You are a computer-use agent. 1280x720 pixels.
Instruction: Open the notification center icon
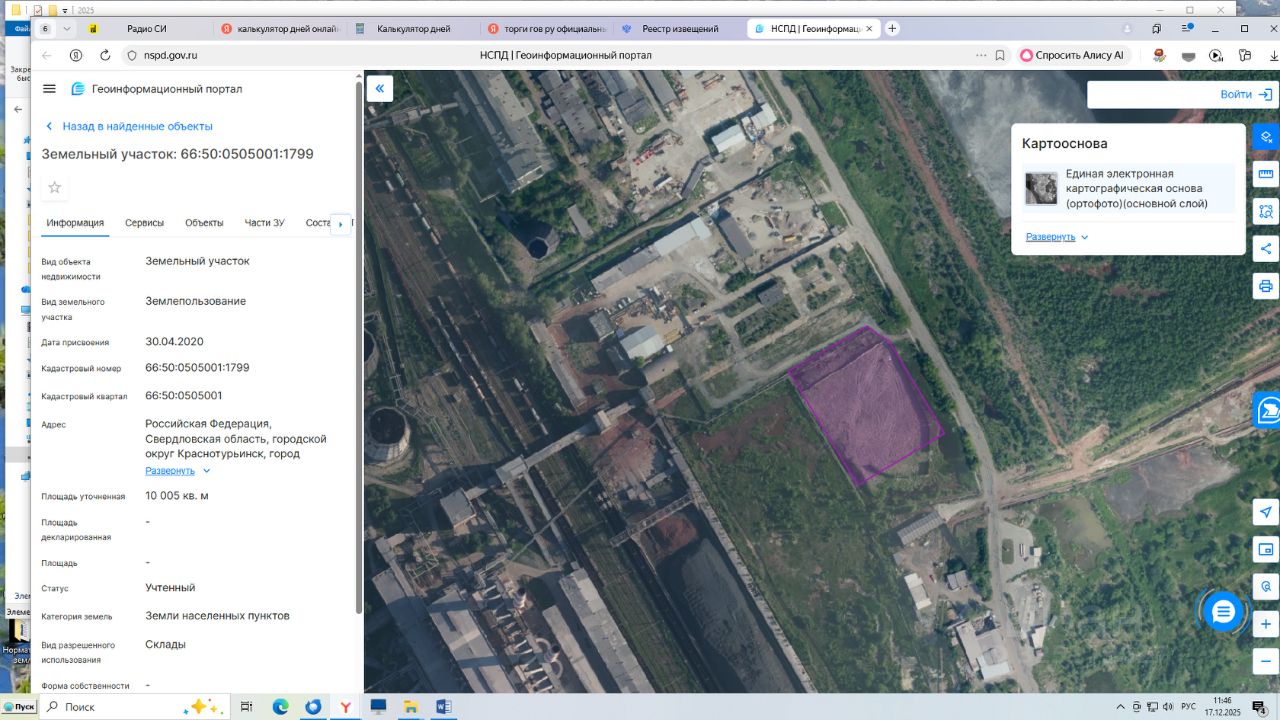[x=1261, y=707]
